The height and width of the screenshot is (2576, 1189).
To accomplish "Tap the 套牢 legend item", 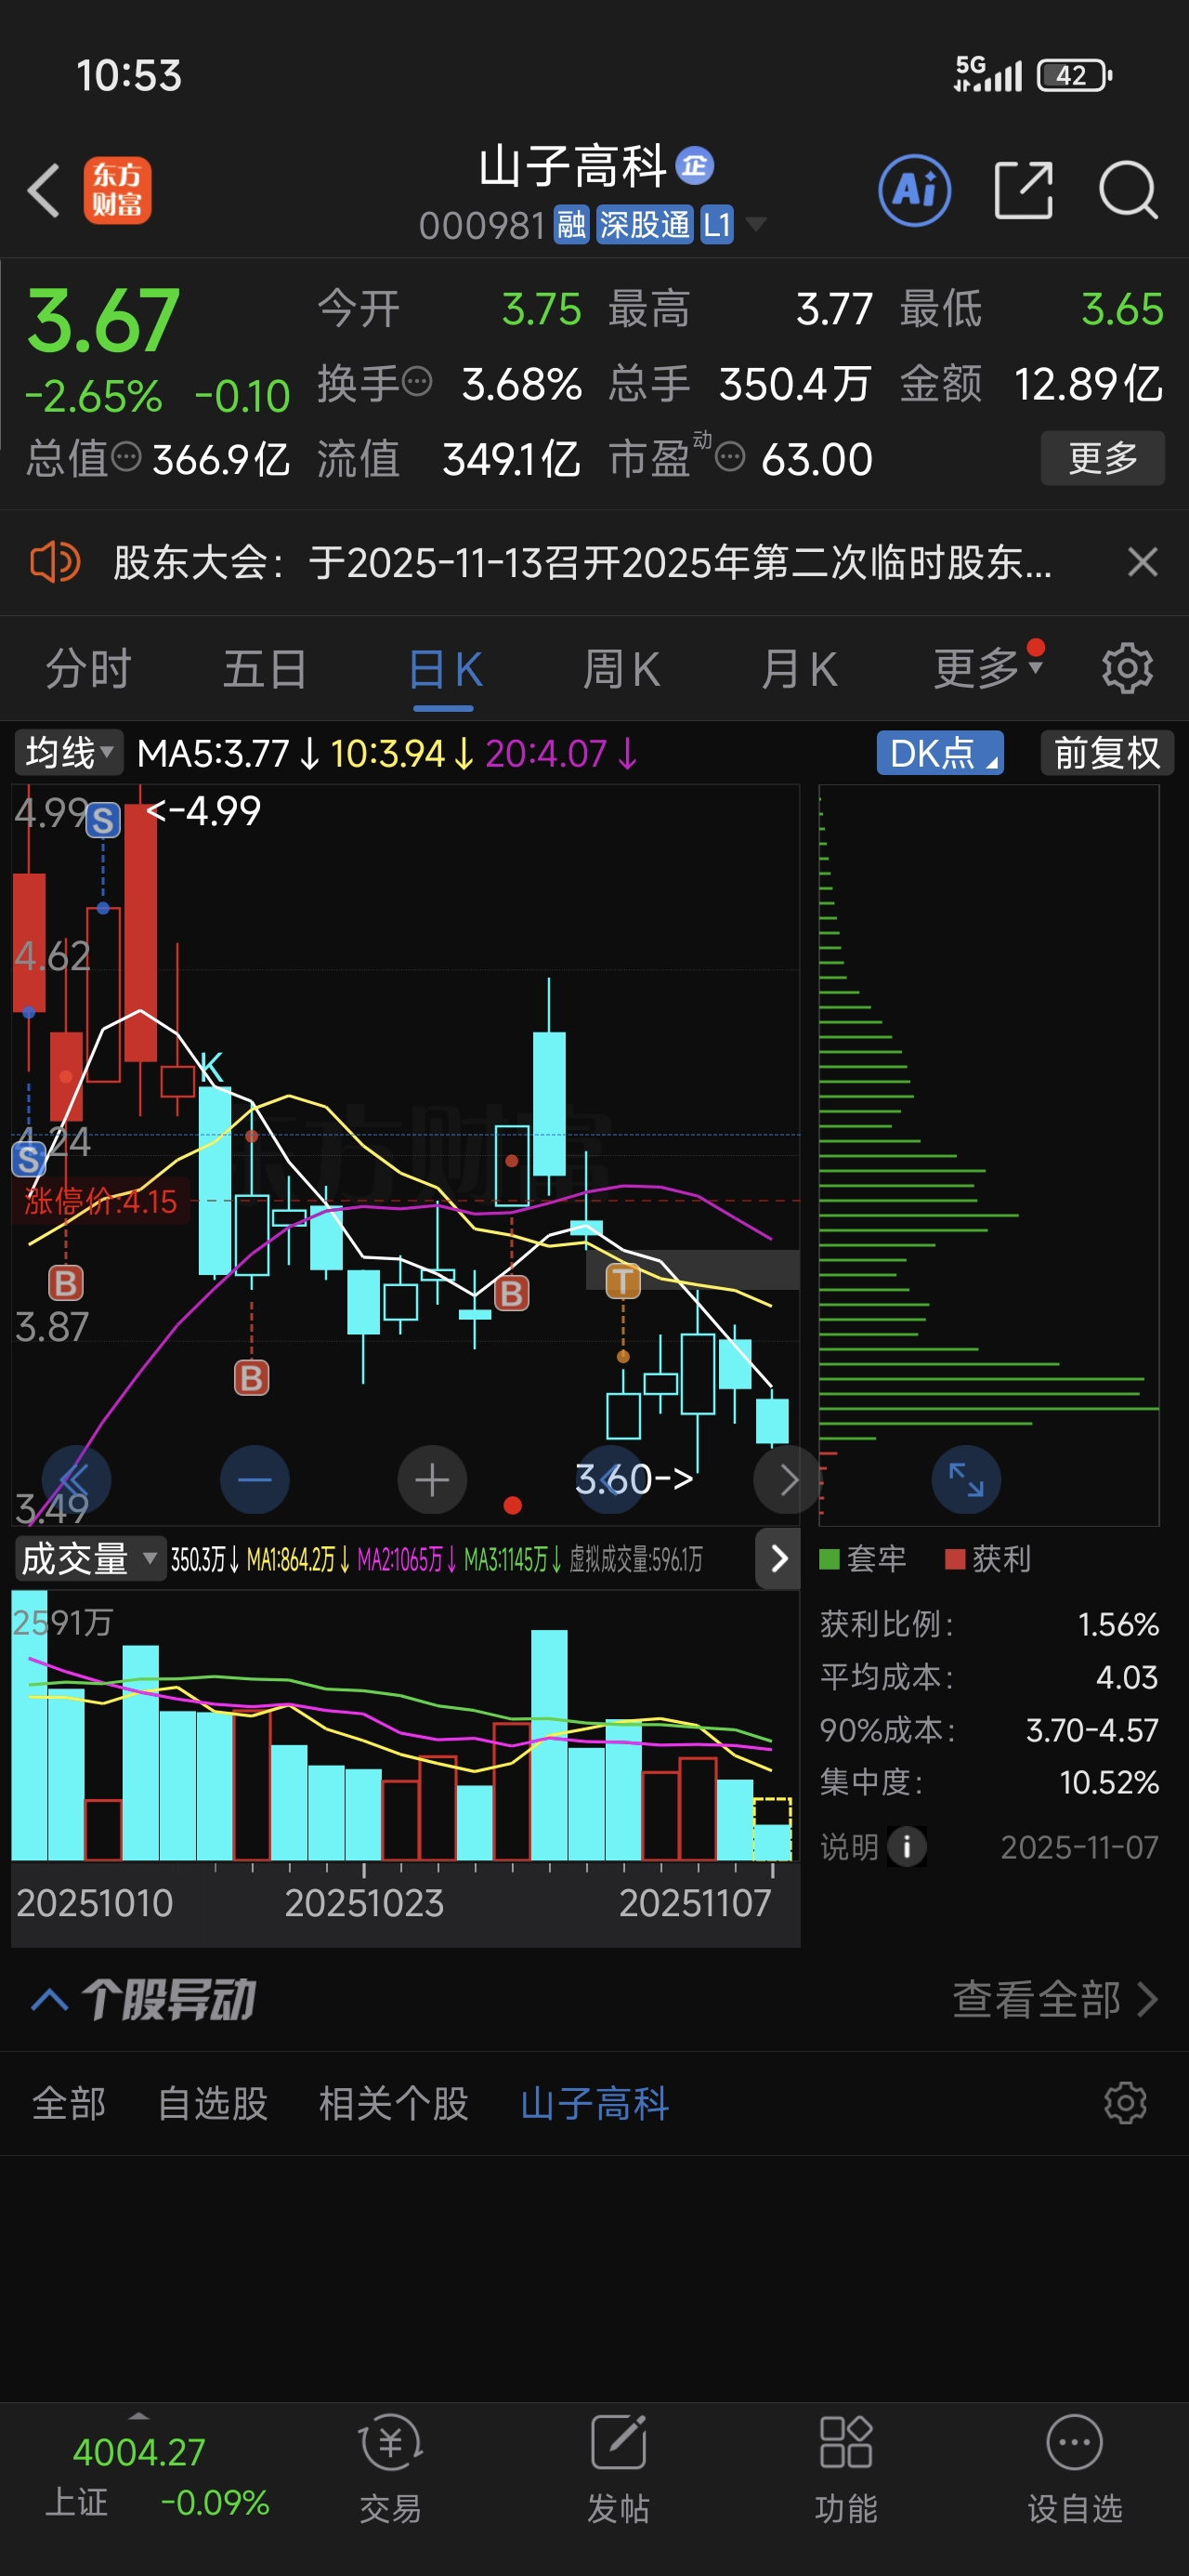I will [x=863, y=1559].
